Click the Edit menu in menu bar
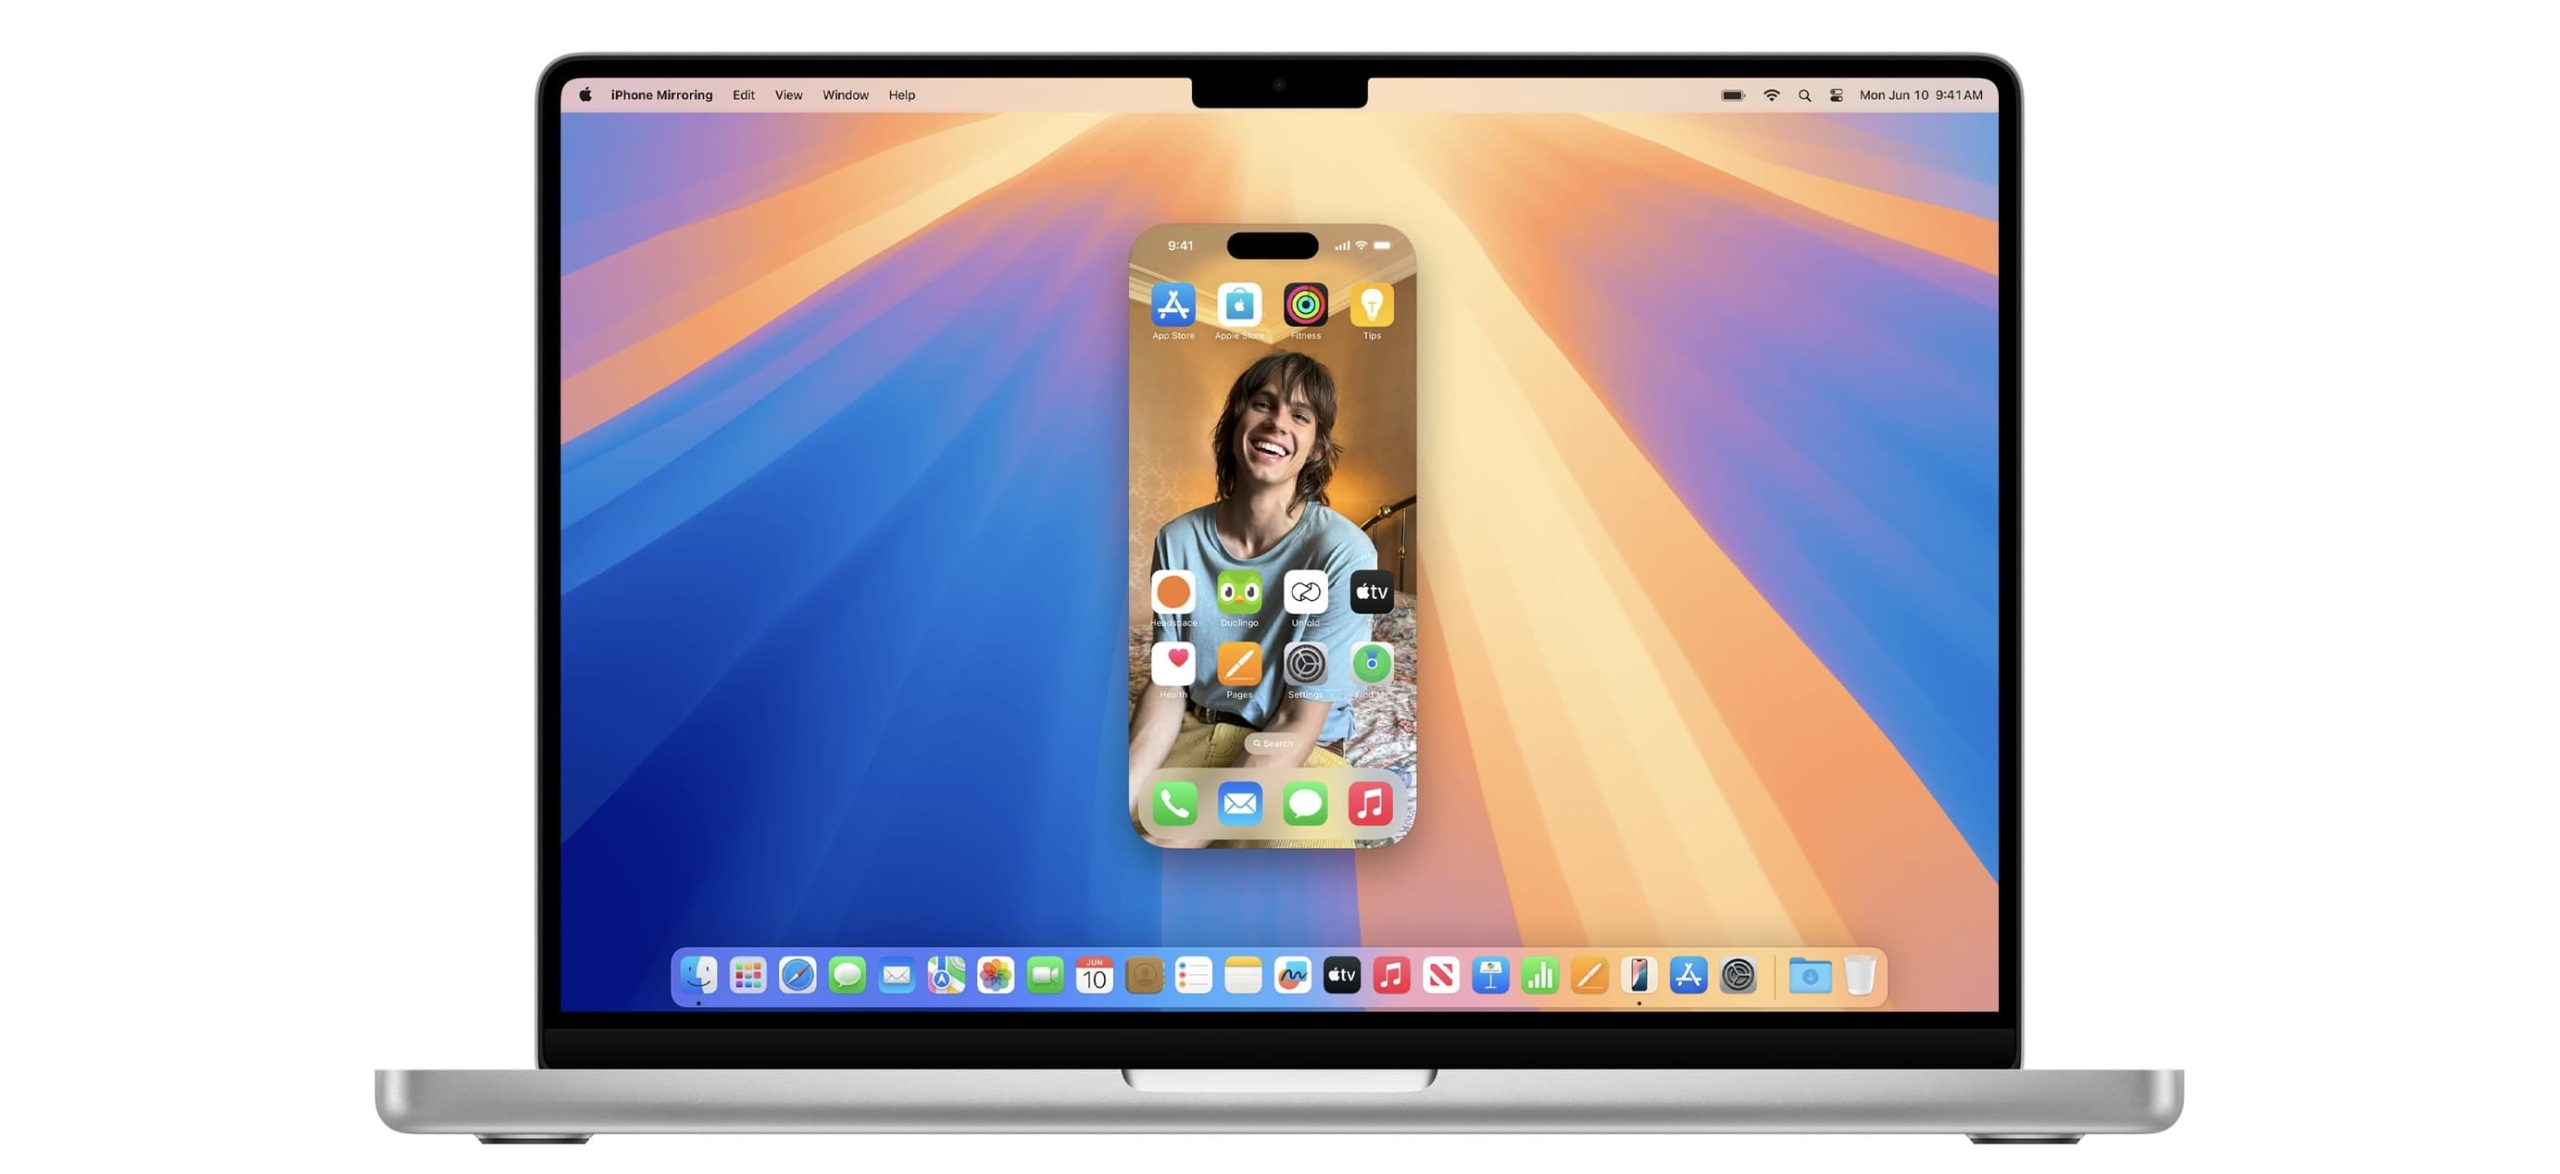Image resolution: width=2560 pixels, height=1174 pixels. click(744, 93)
